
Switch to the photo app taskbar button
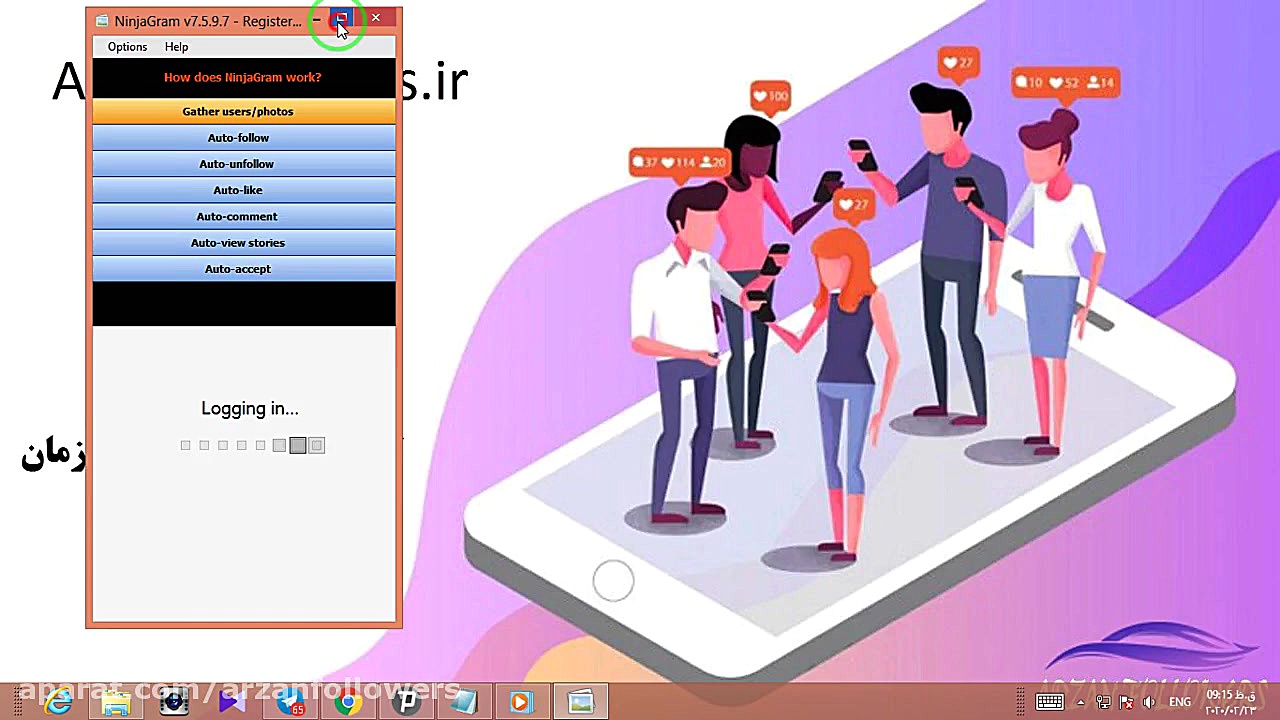[581, 702]
